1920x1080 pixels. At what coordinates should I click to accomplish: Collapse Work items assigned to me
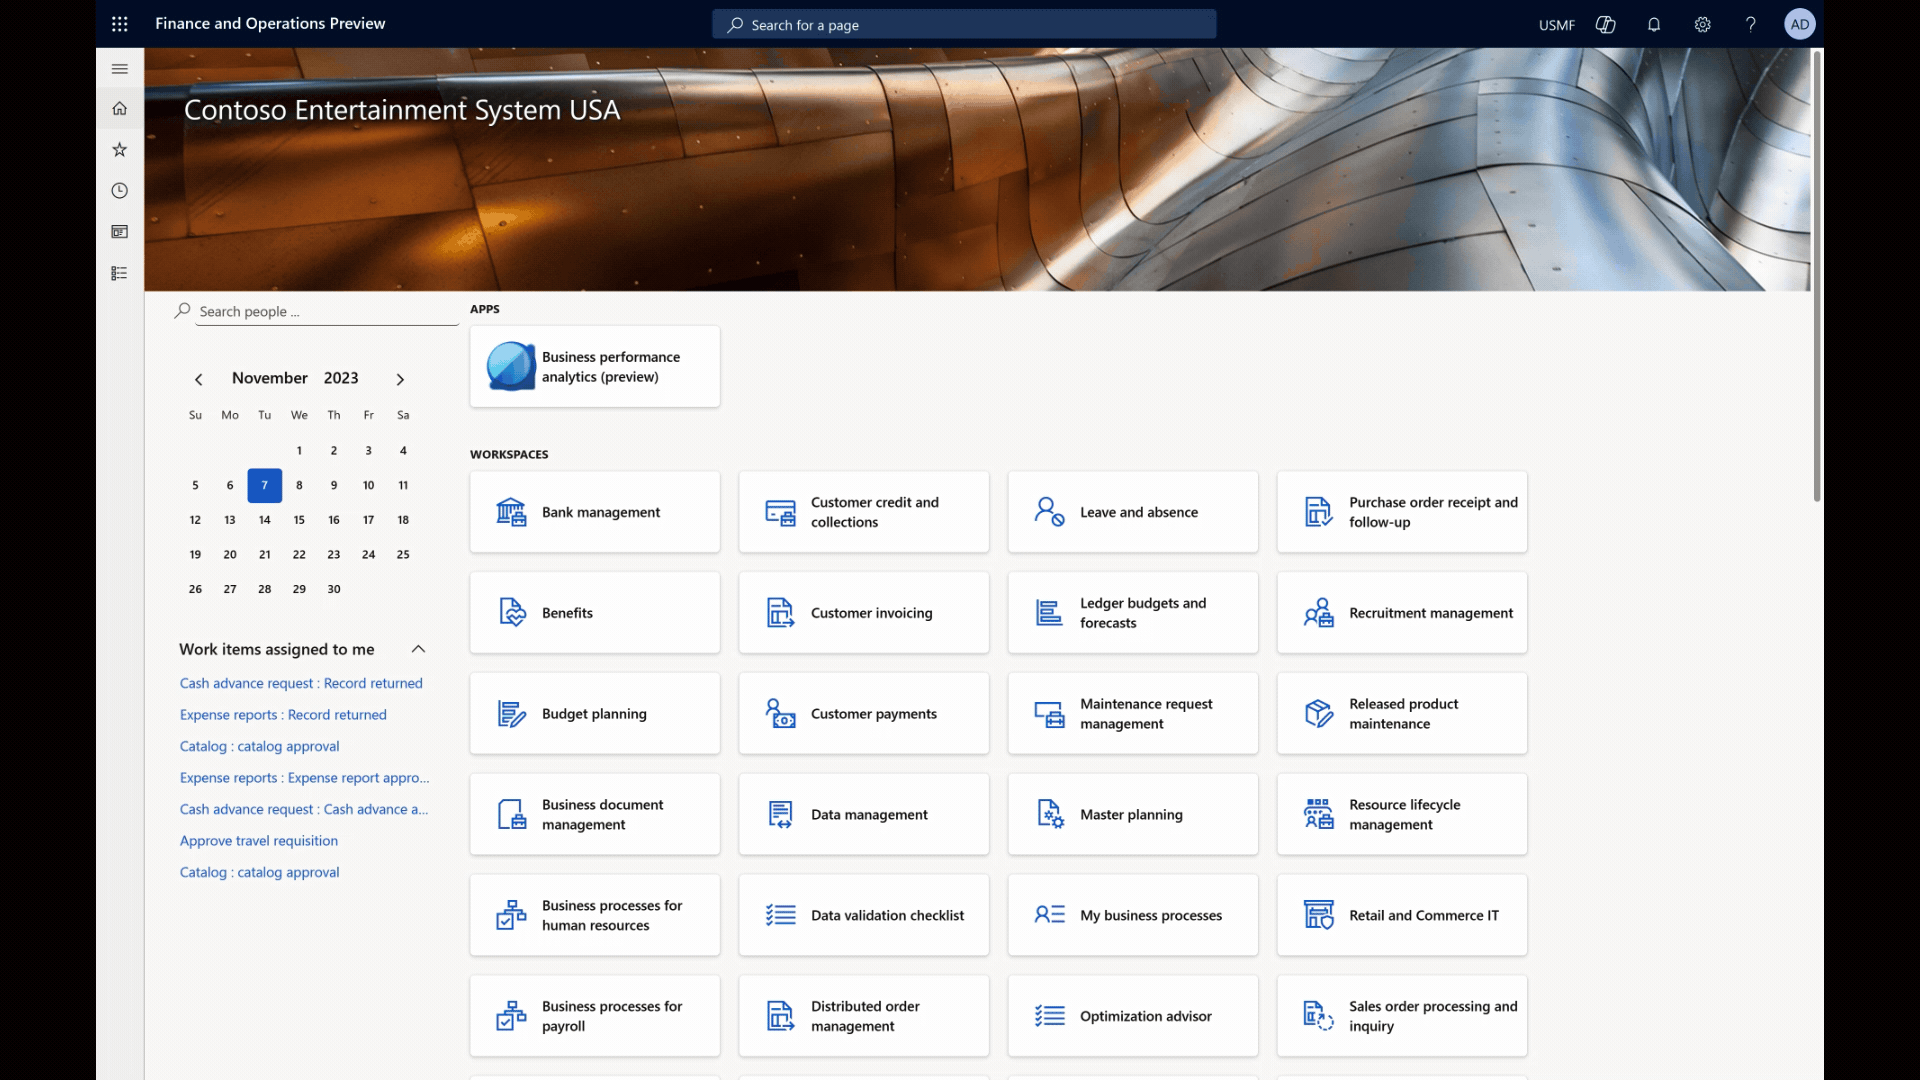click(419, 649)
